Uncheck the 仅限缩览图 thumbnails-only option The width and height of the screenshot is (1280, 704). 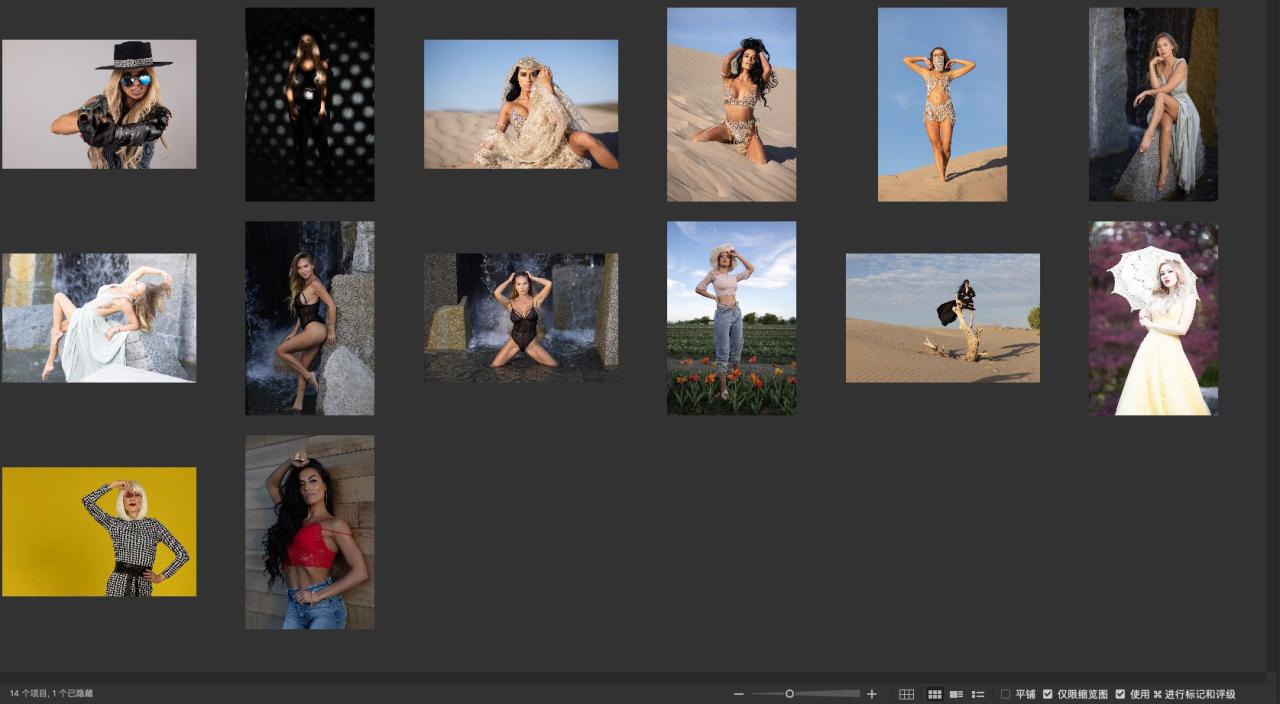(x=1048, y=694)
